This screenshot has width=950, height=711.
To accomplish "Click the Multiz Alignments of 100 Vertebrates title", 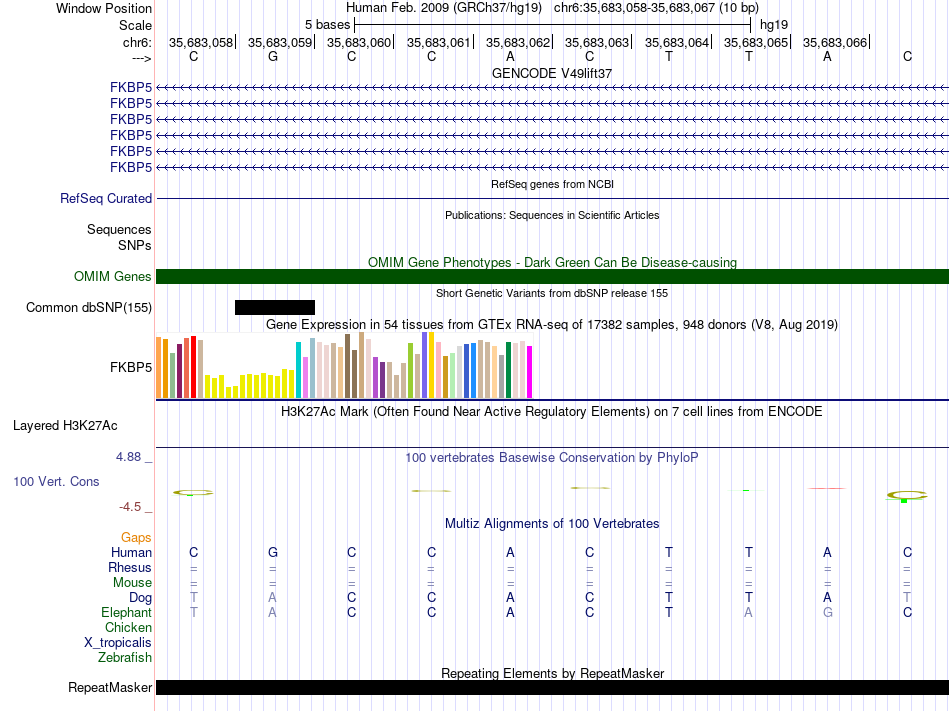I will (x=552, y=523).
